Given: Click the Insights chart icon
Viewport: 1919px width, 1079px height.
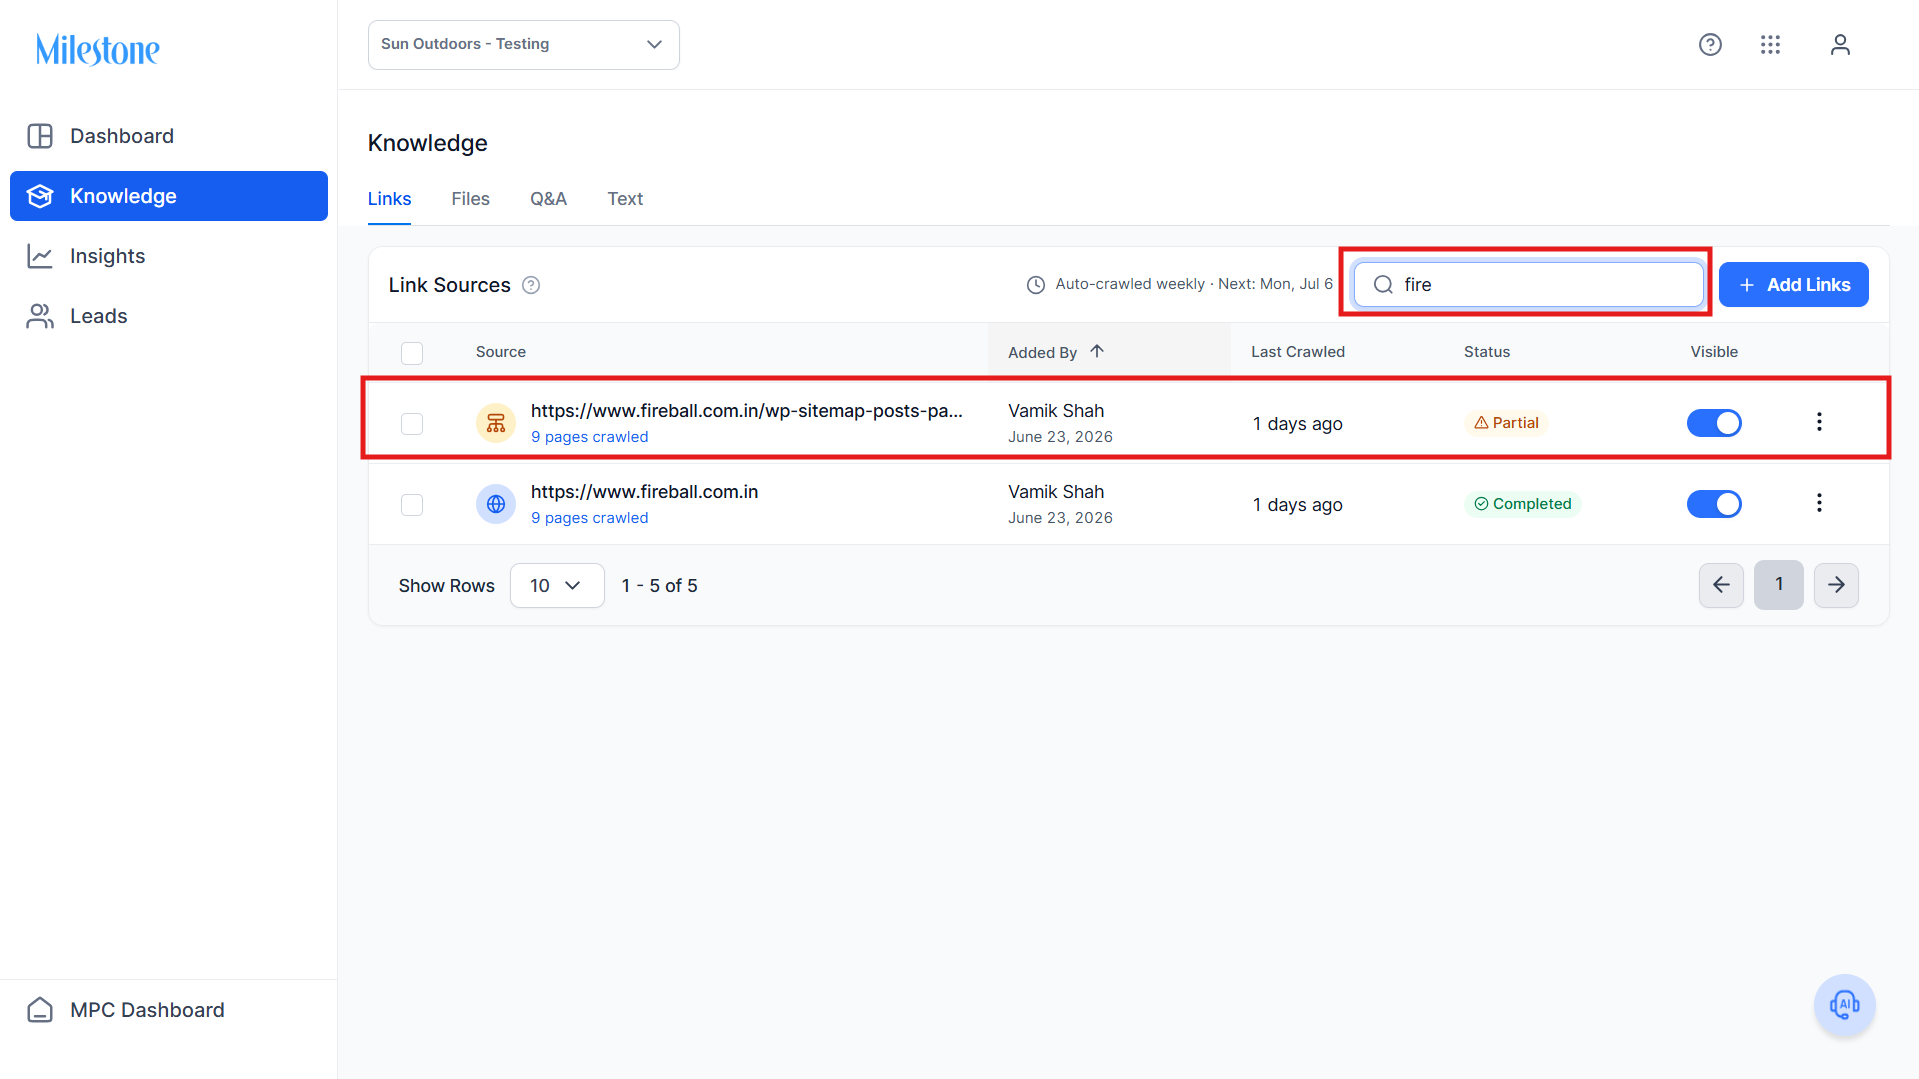Looking at the screenshot, I should [40, 256].
